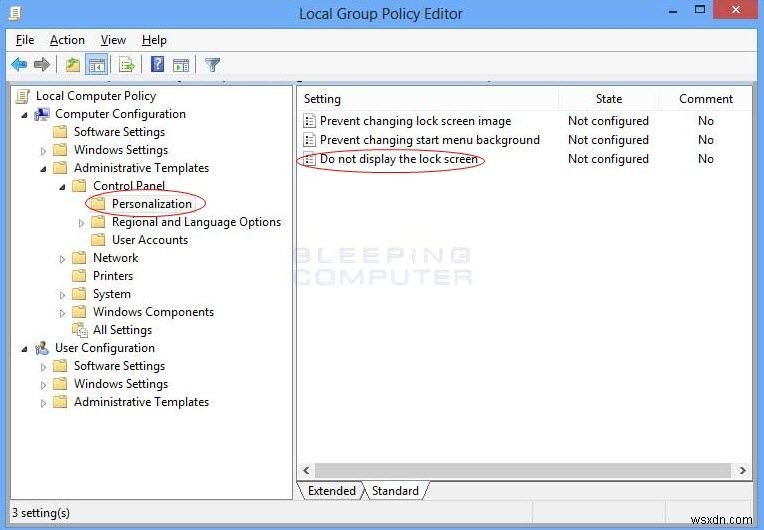The width and height of the screenshot is (764, 530).
Task: Click the policy icon beside Do not display the lock screen
Action: [x=309, y=159]
